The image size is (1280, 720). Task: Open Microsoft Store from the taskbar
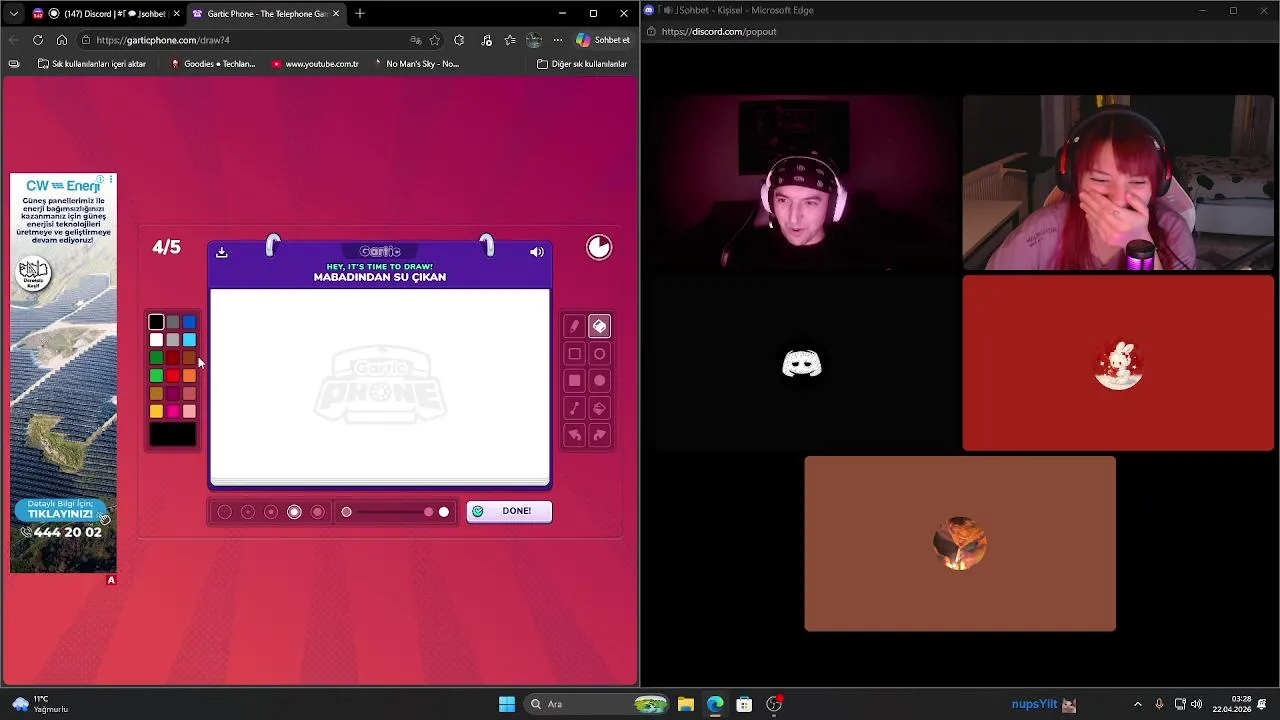(x=744, y=704)
